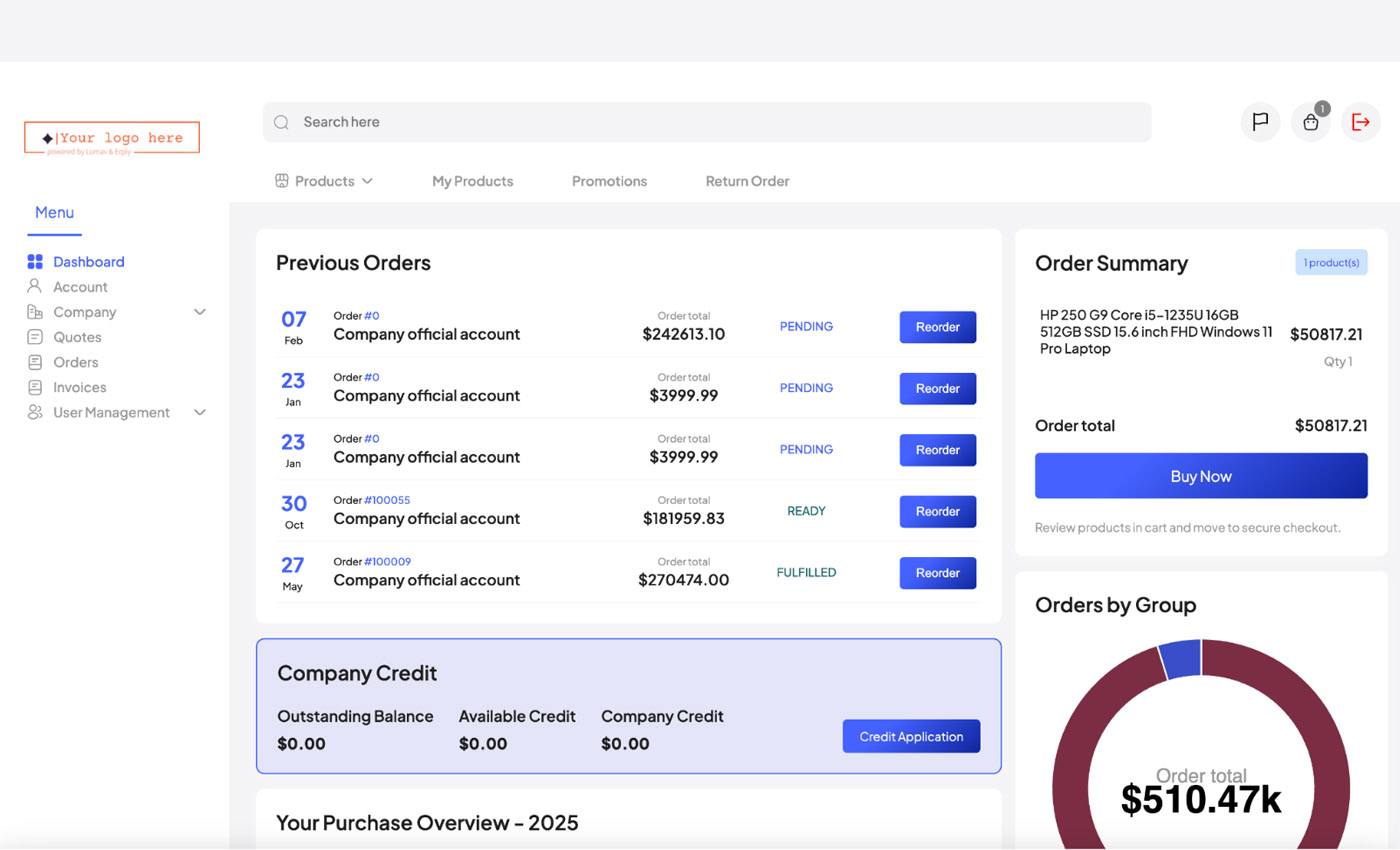Switch to Promotions tab
The width and height of the screenshot is (1400, 850).
pos(609,181)
